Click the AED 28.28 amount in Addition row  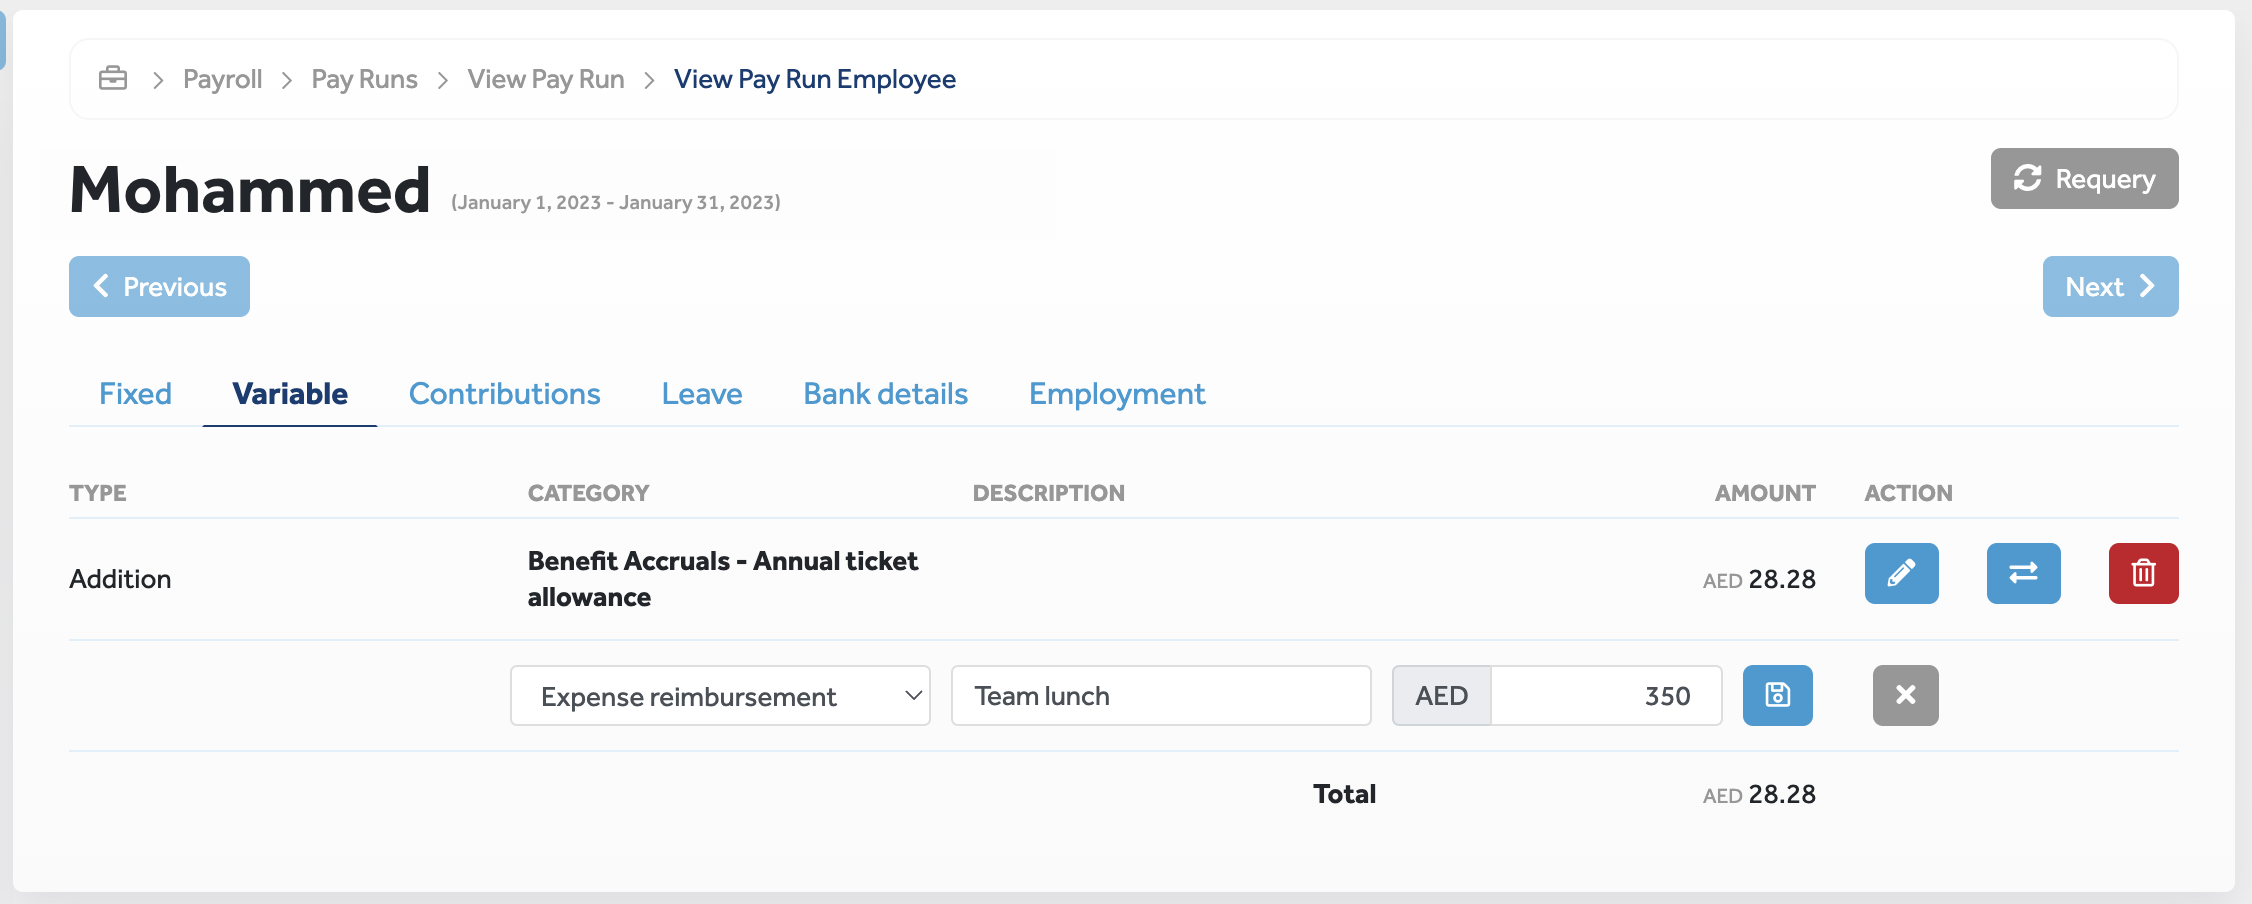tap(1759, 579)
